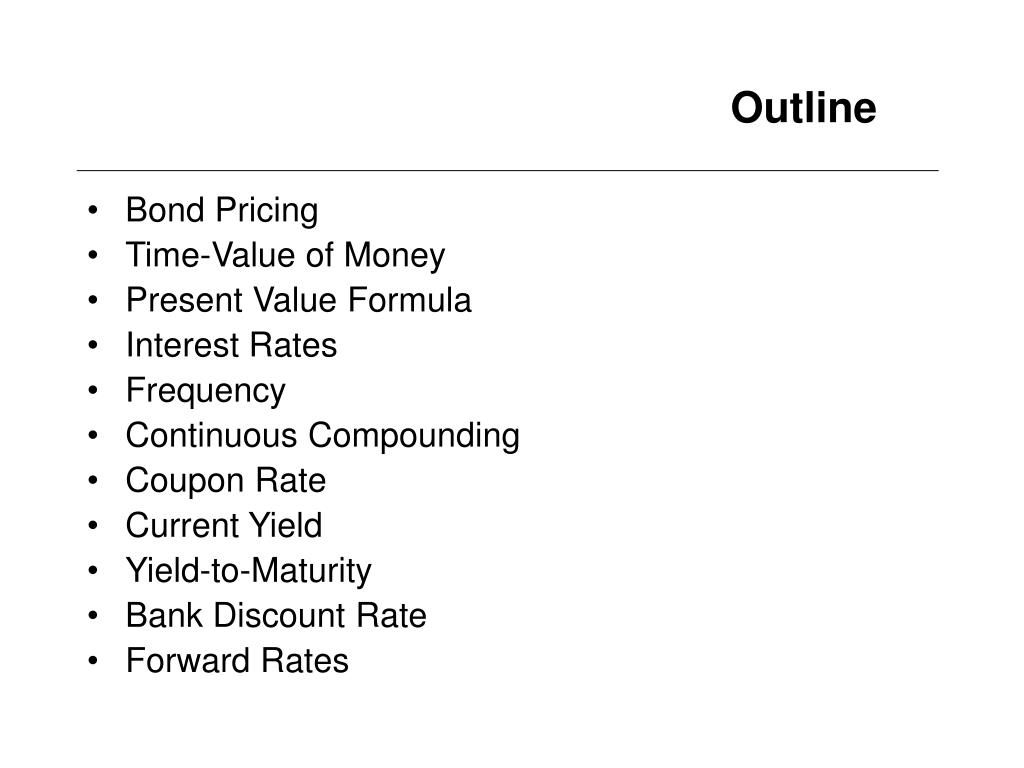
Task: Click the bullet dot beside Frequency
Action: point(93,391)
